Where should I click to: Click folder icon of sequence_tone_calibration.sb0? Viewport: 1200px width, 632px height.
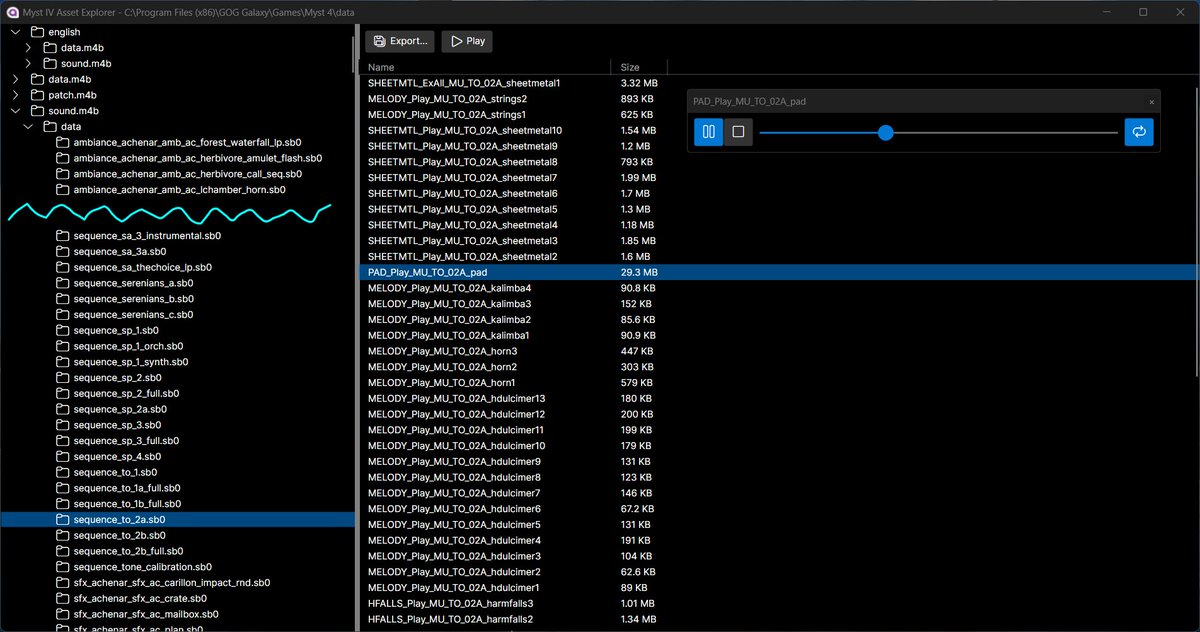tap(63, 567)
